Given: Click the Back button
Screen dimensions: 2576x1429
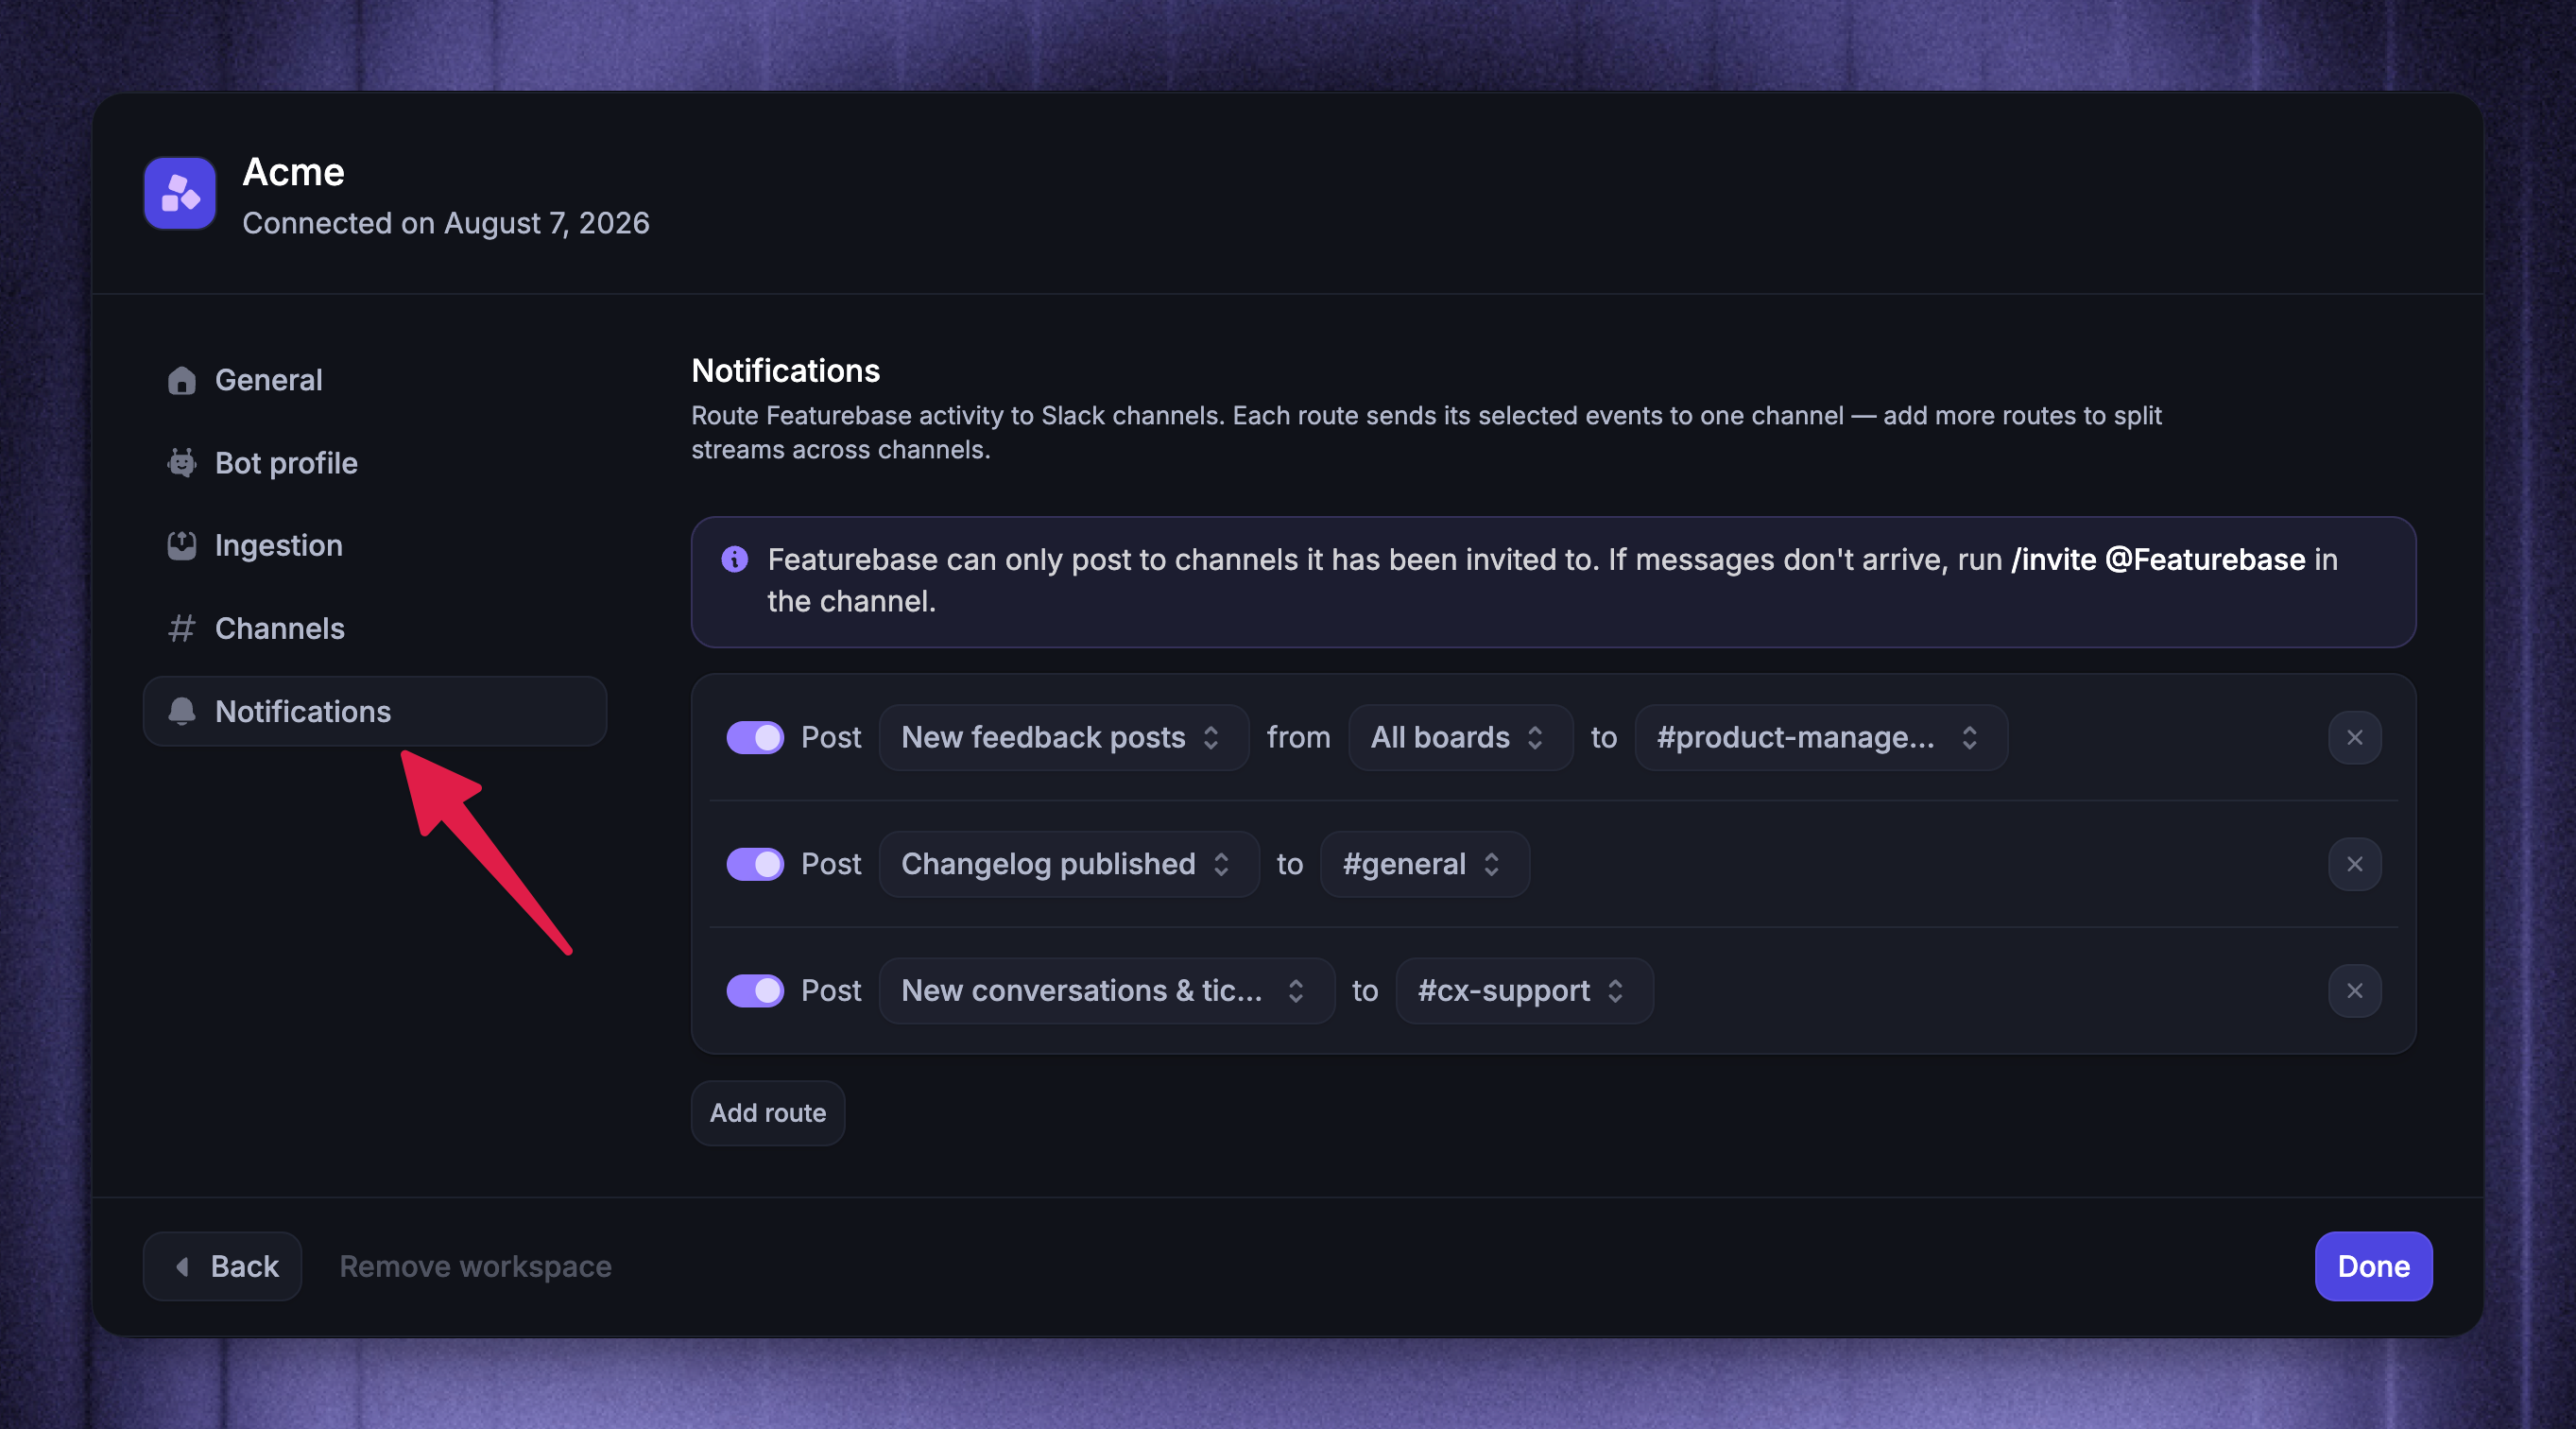Looking at the screenshot, I should pyautogui.click(x=223, y=1266).
